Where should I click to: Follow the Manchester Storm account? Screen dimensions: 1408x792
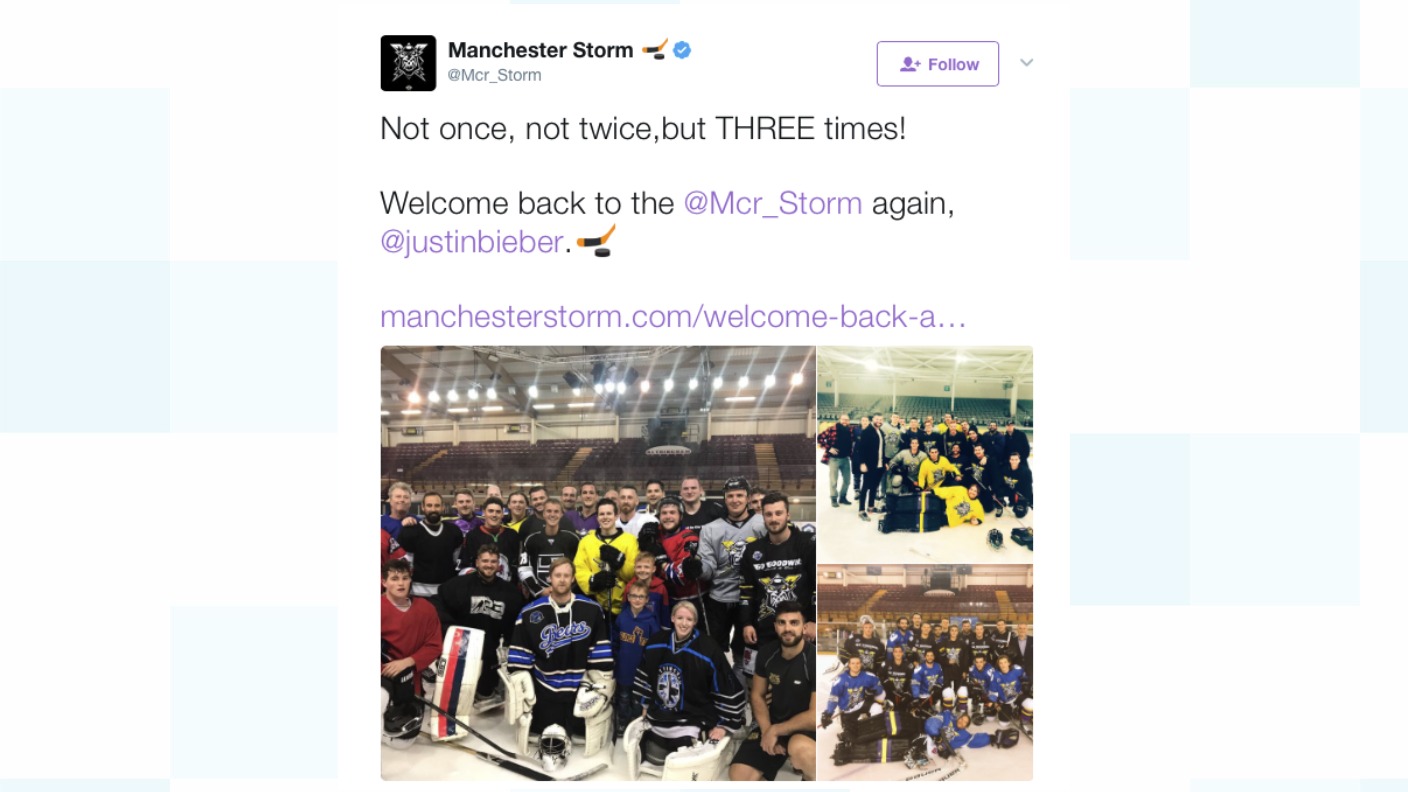point(938,64)
